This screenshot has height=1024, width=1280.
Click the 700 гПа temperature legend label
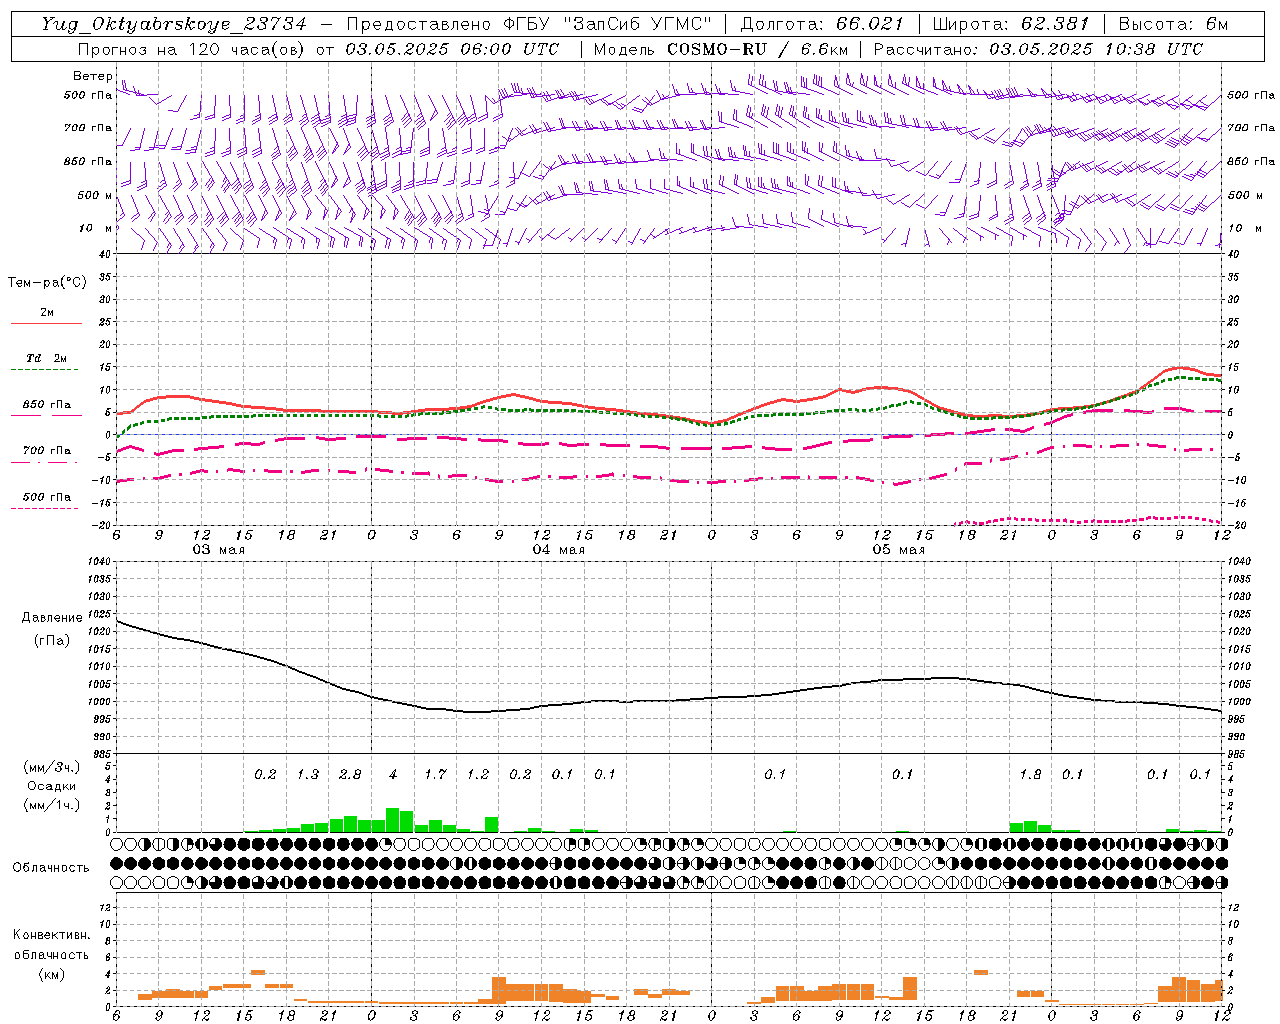coord(46,451)
